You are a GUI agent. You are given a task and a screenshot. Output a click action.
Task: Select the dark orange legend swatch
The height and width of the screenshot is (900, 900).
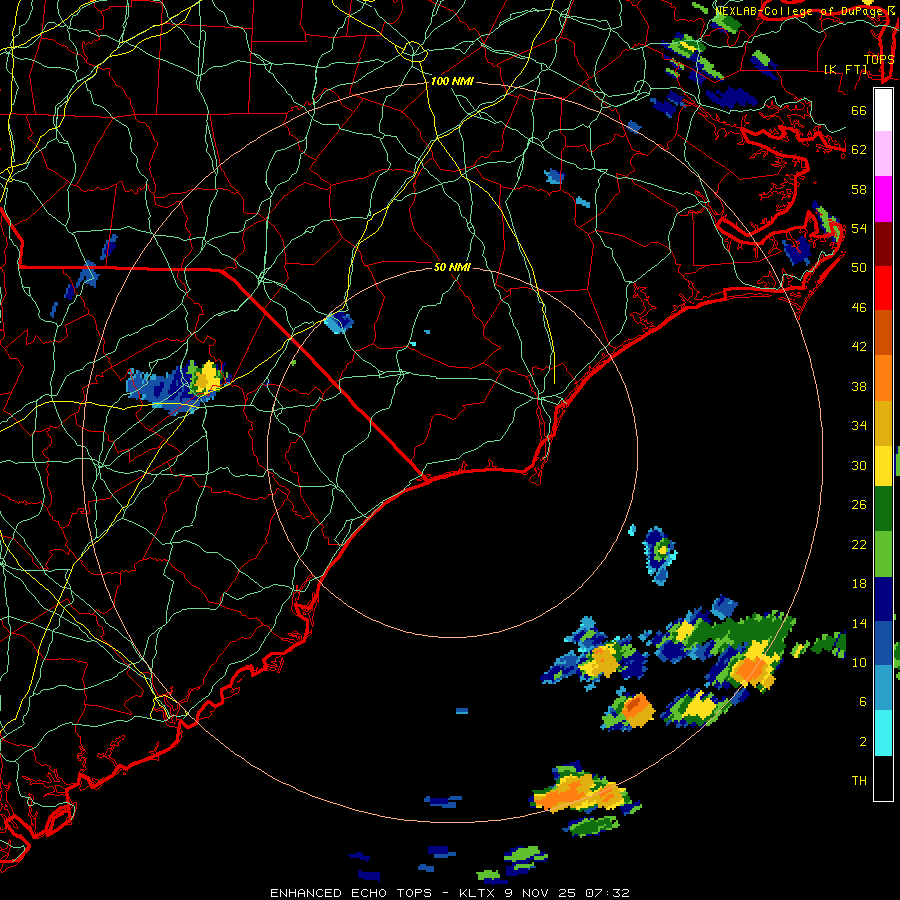(x=883, y=332)
